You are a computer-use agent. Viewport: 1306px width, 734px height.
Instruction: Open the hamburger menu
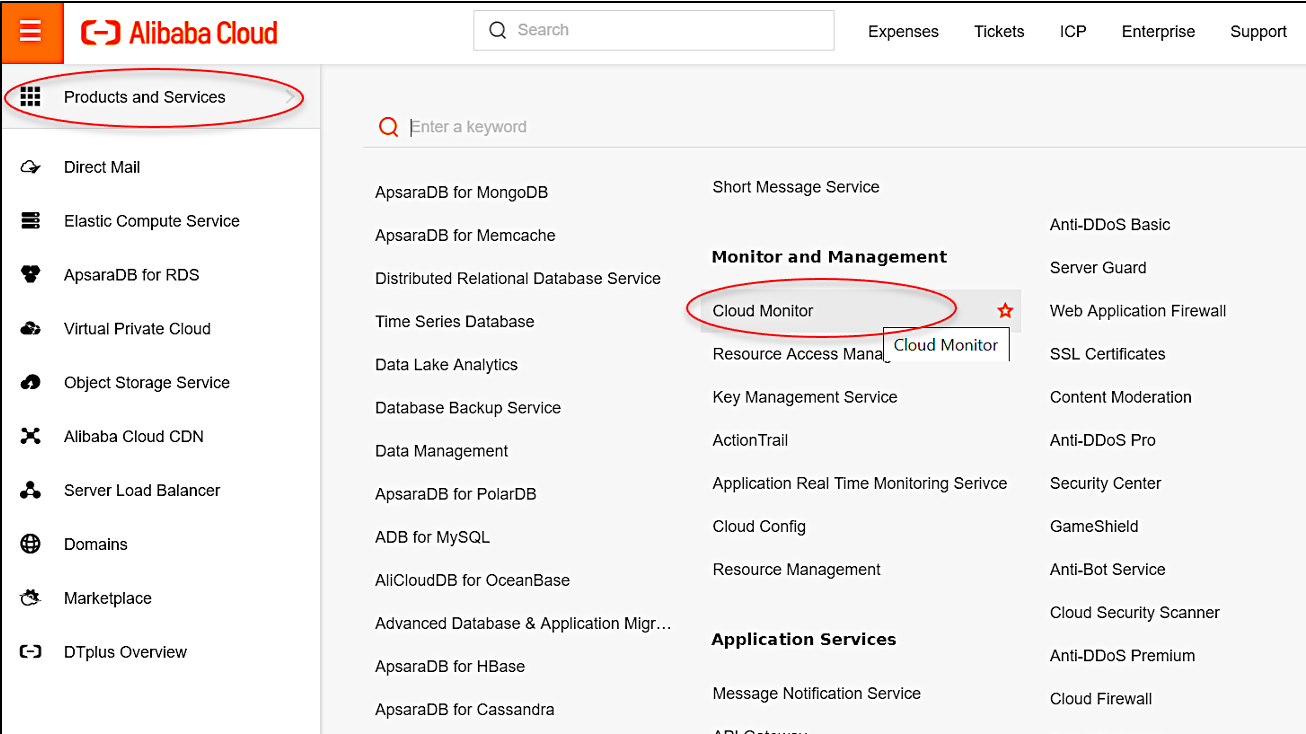tap(31, 31)
